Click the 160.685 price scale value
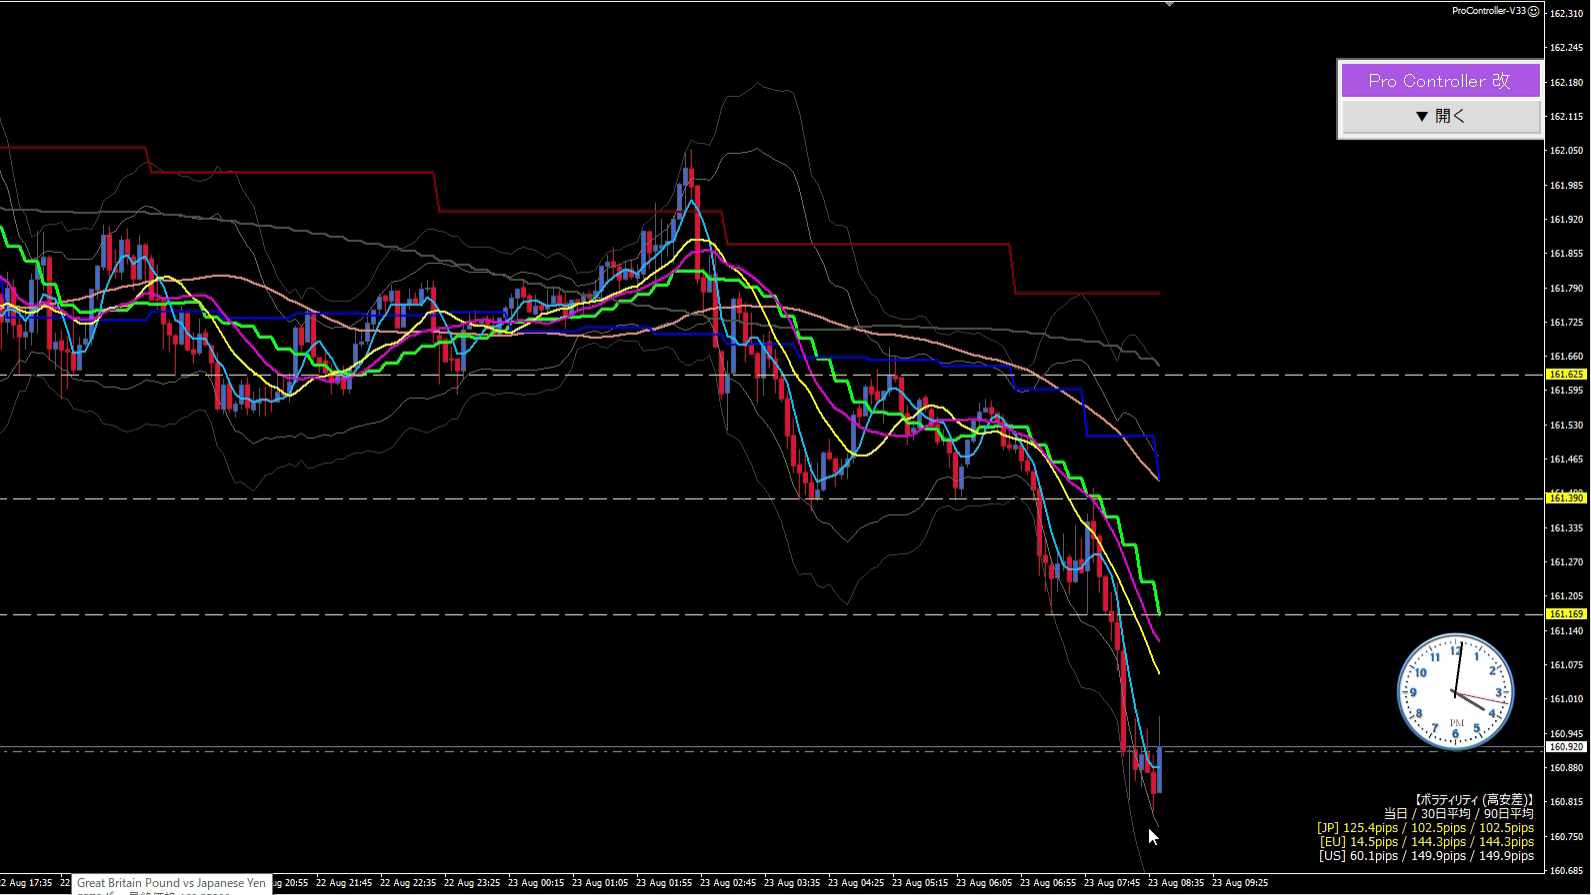 1566,870
